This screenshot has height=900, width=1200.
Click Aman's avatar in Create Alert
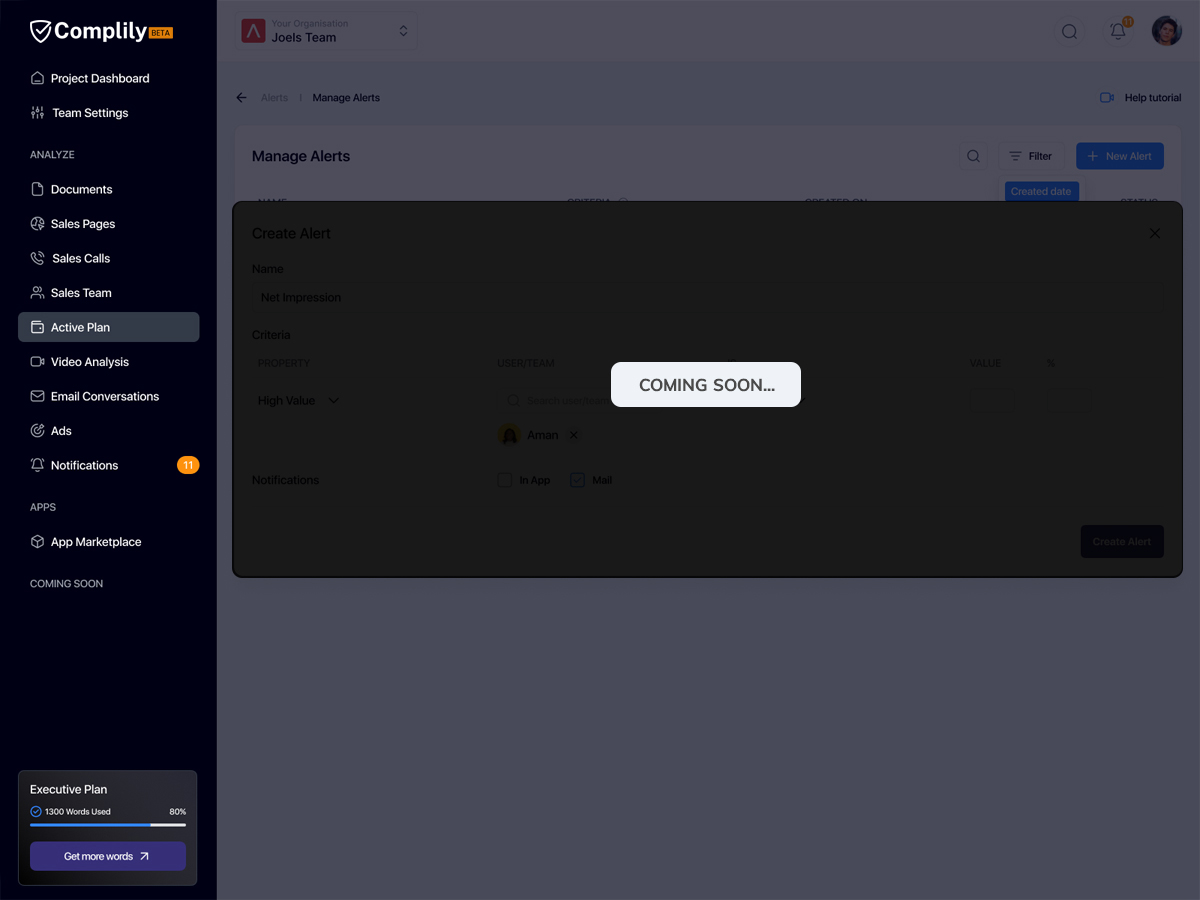(x=509, y=435)
